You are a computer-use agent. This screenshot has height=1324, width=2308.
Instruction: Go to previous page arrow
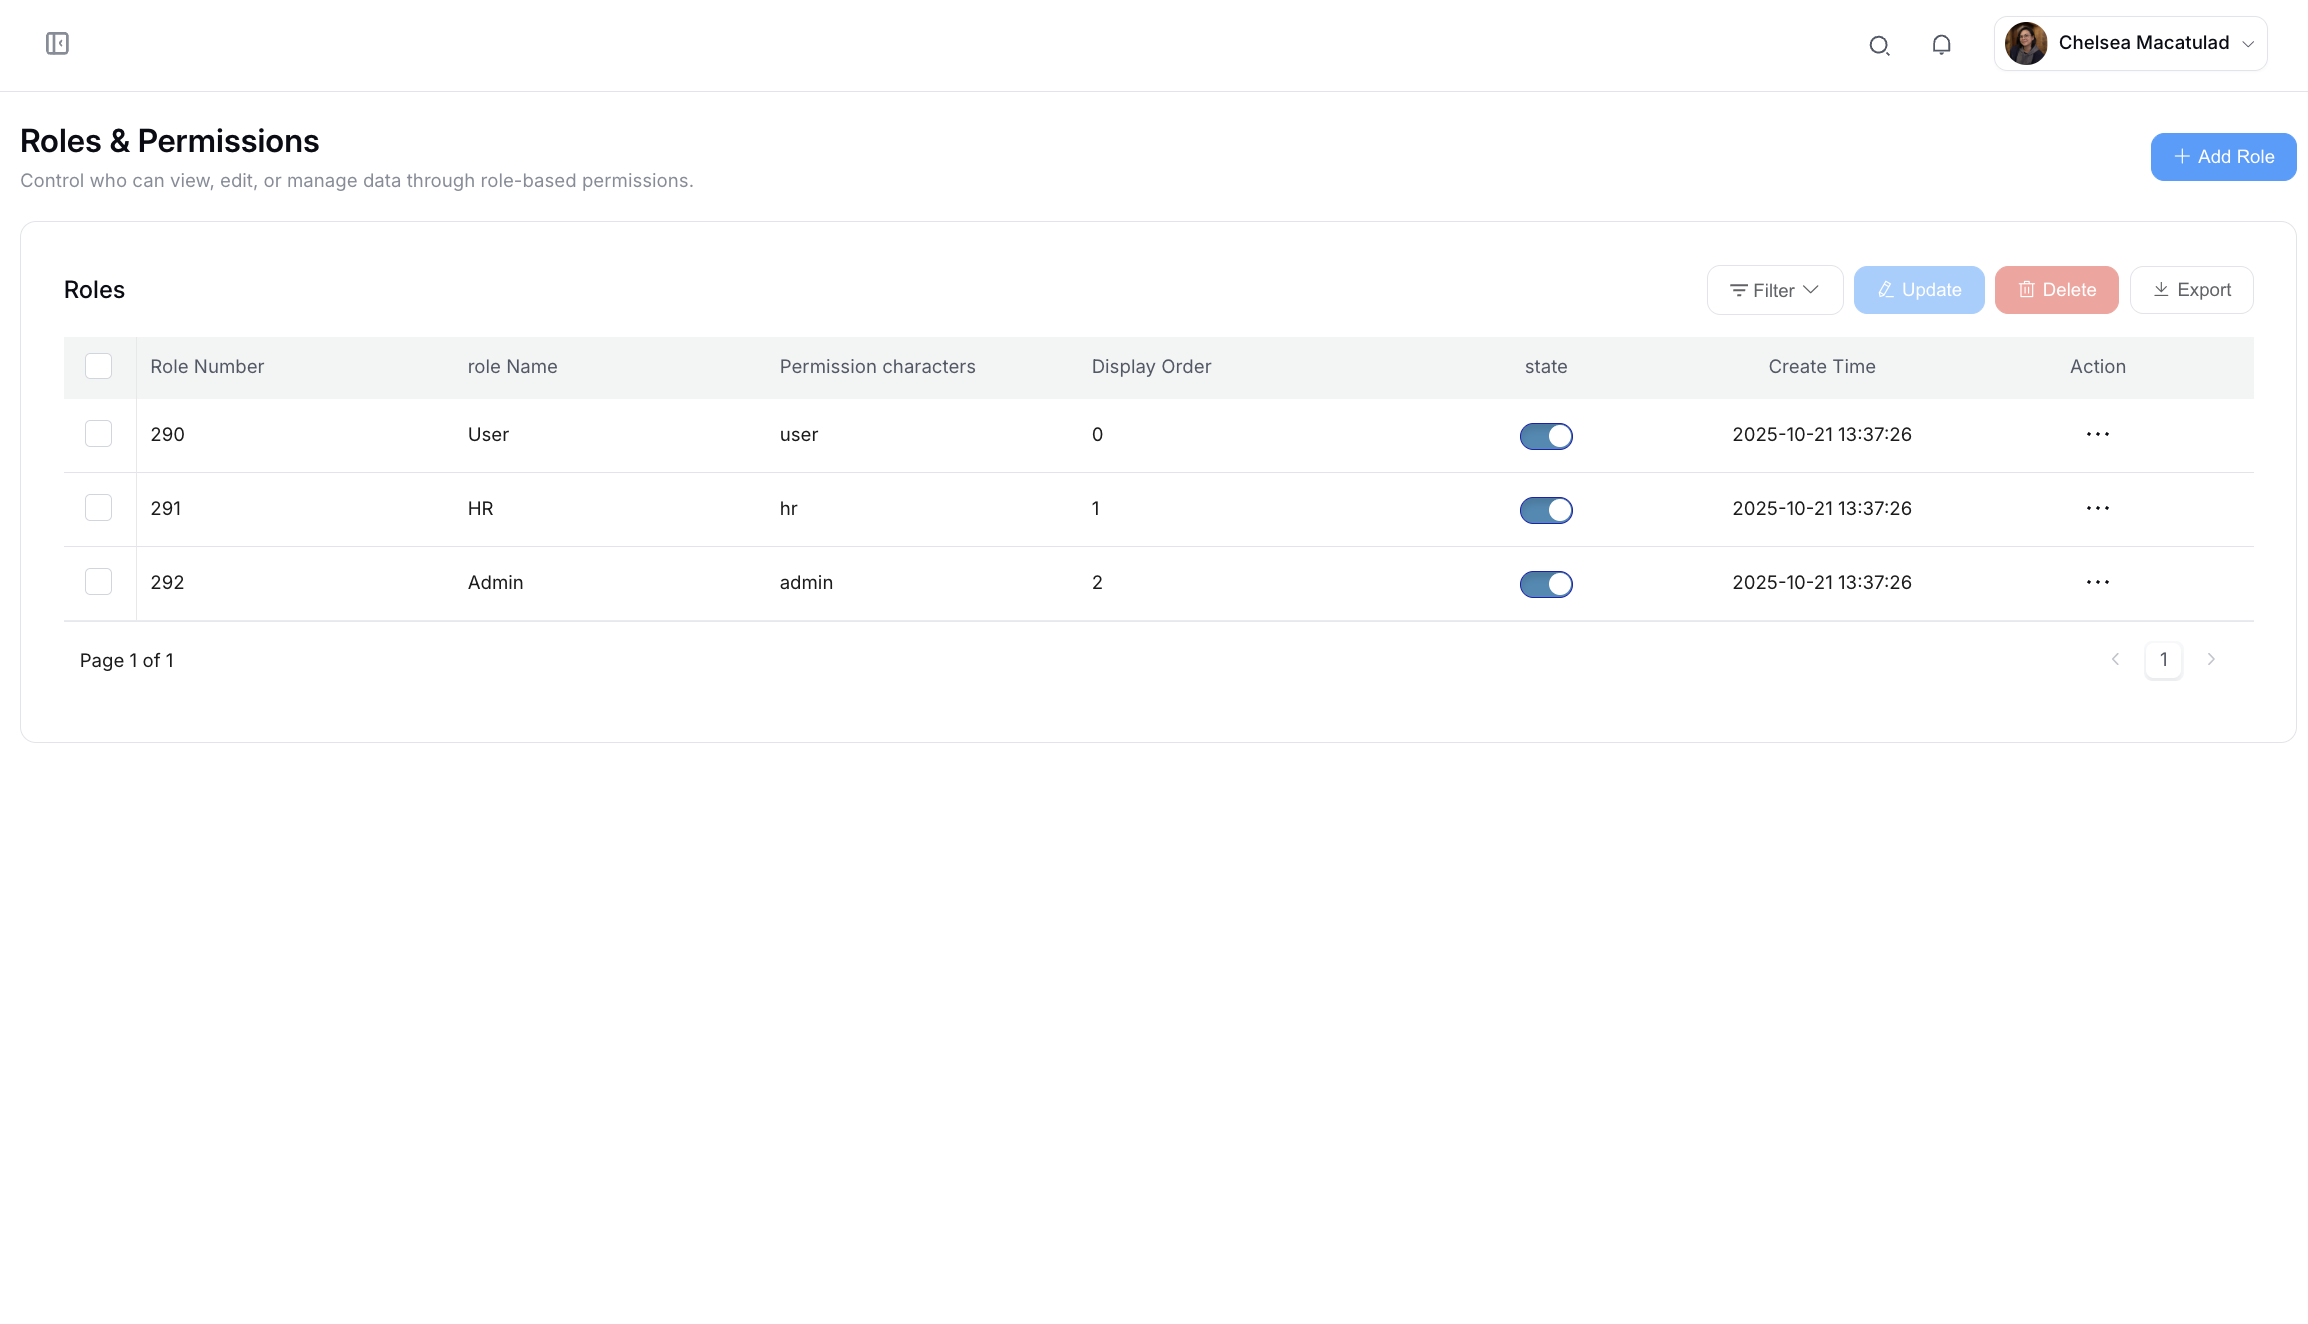click(x=2115, y=659)
